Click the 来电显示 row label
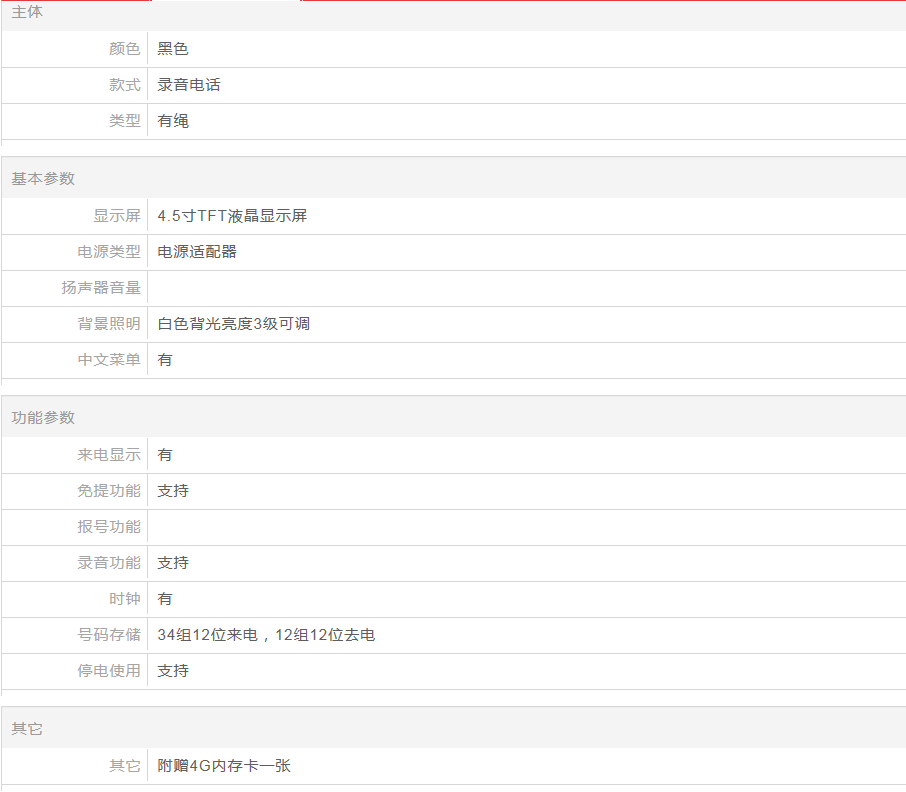Image resolution: width=906 pixels, height=792 pixels. (109, 455)
